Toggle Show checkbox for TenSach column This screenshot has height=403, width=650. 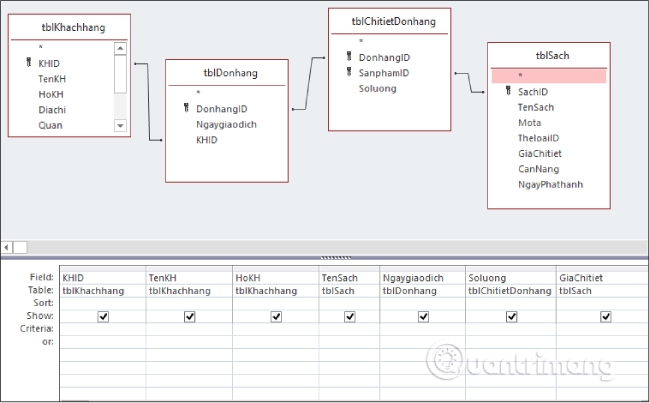coord(349,317)
